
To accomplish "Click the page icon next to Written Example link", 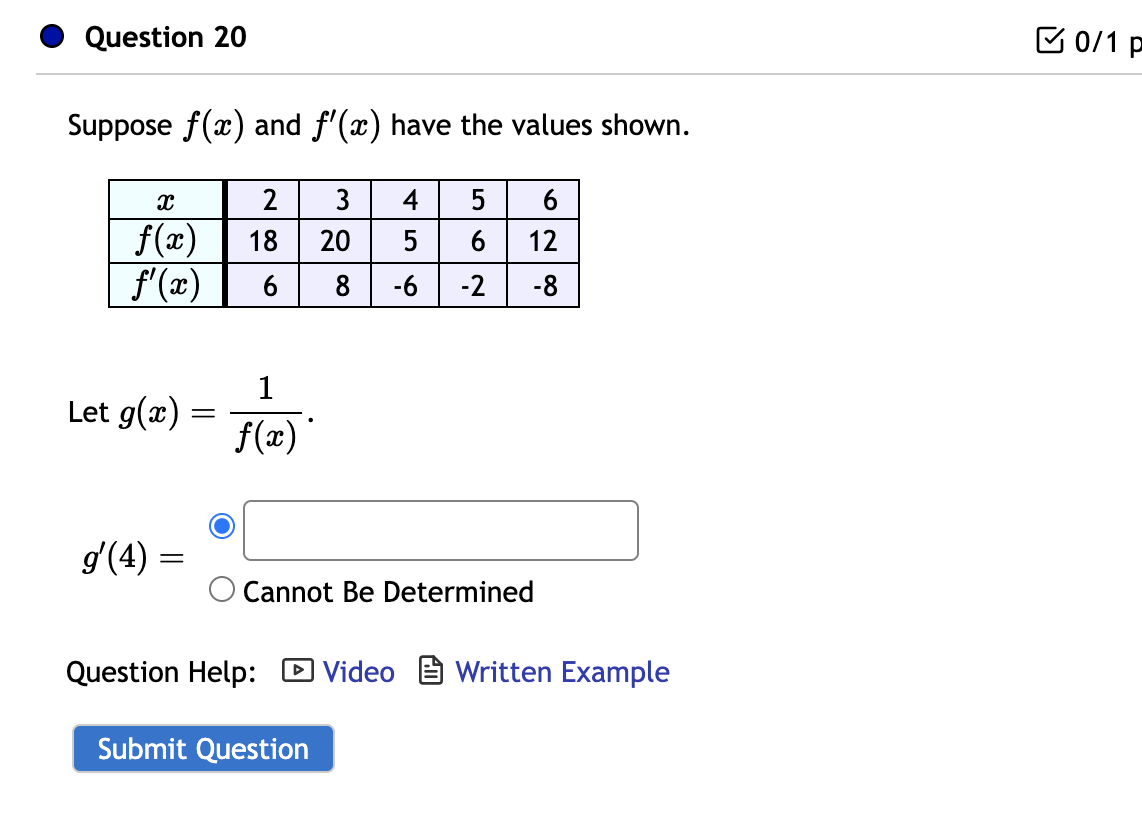I will click(430, 671).
